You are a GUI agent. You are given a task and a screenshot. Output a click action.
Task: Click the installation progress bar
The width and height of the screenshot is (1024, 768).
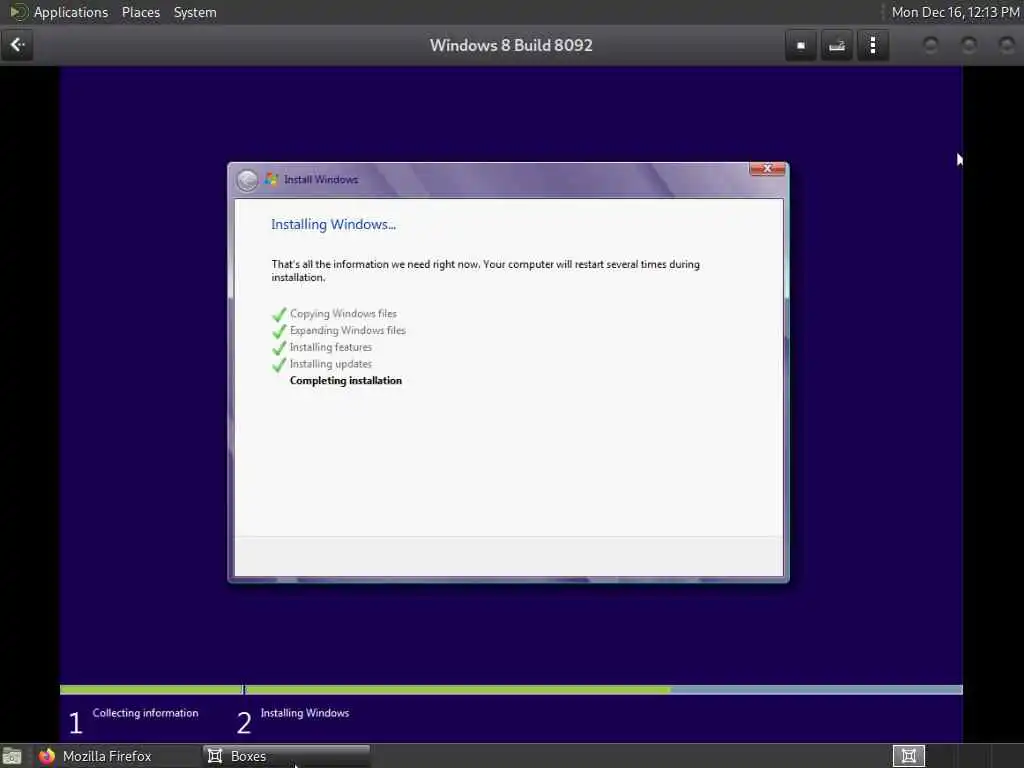click(x=511, y=690)
